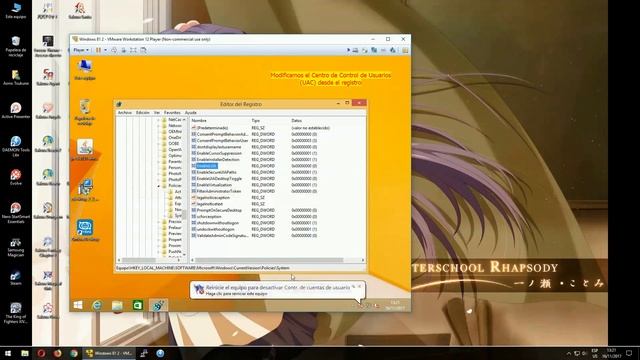Screen dimensions: 640x360
Task: Open Steam shortcut on the host desktop
Action: 16,278
